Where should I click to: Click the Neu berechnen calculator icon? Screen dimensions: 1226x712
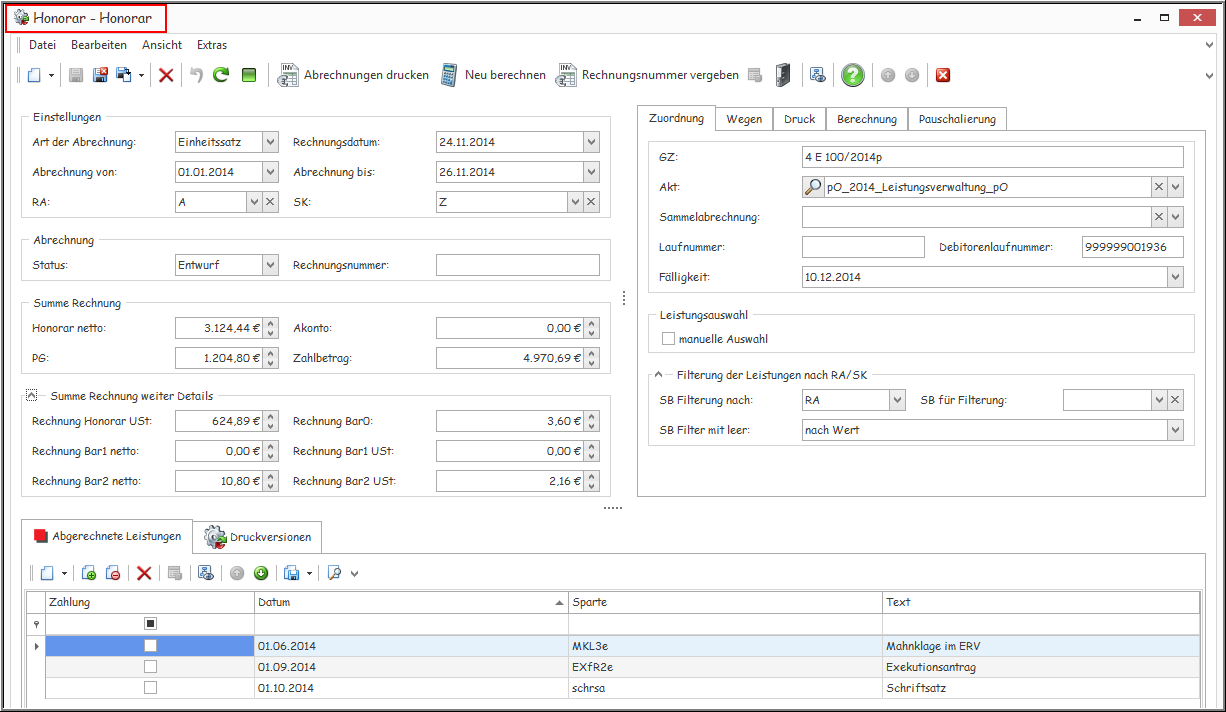coord(450,75)
